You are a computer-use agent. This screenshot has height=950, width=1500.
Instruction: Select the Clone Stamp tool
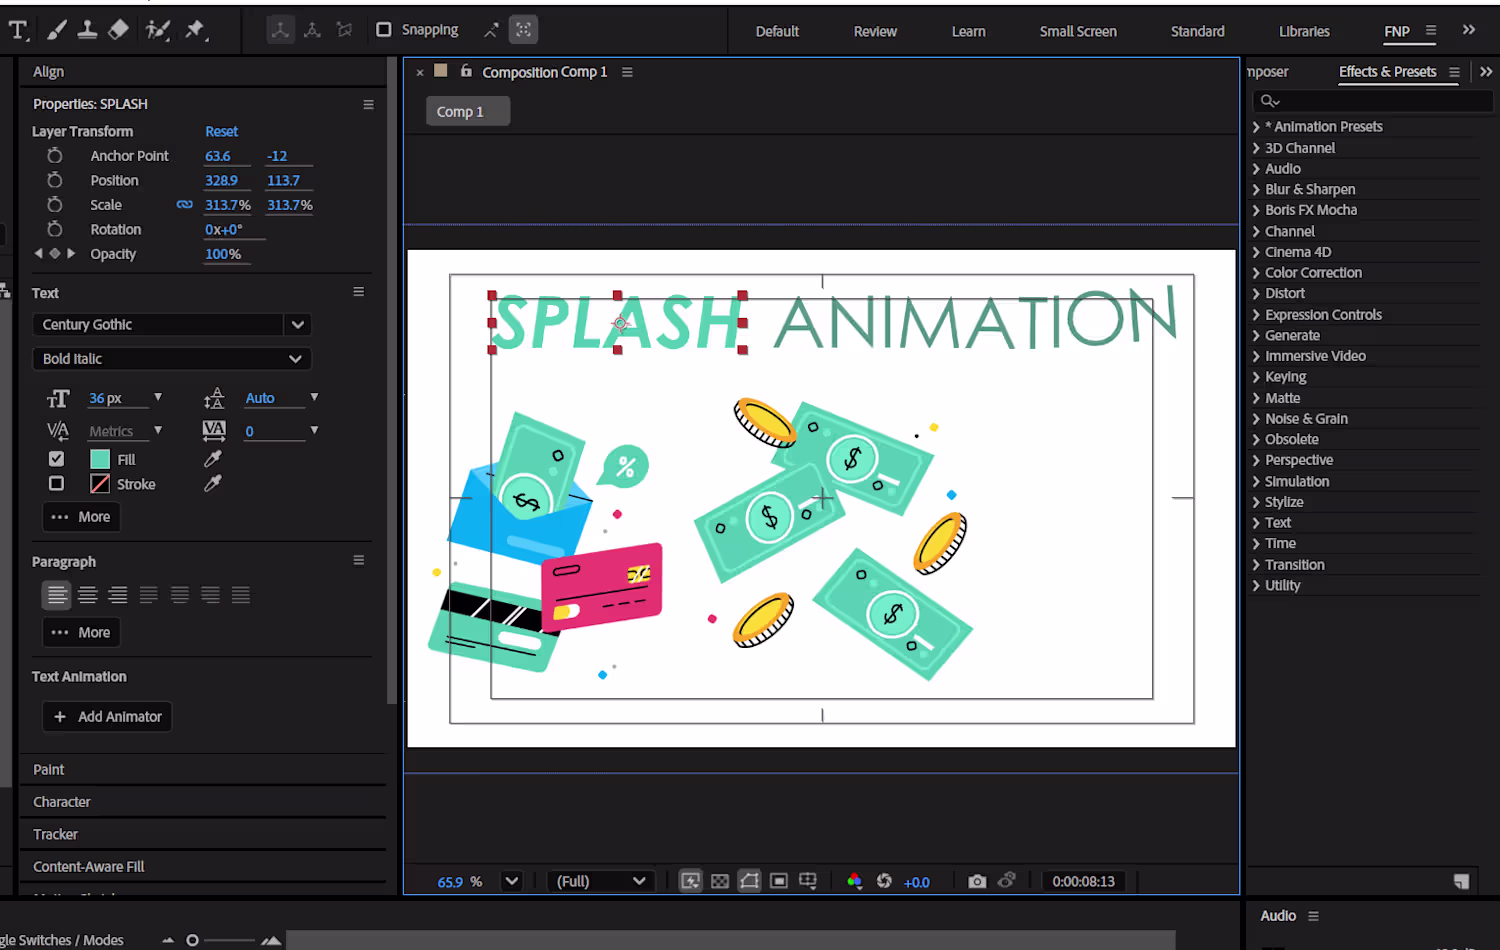88,30
